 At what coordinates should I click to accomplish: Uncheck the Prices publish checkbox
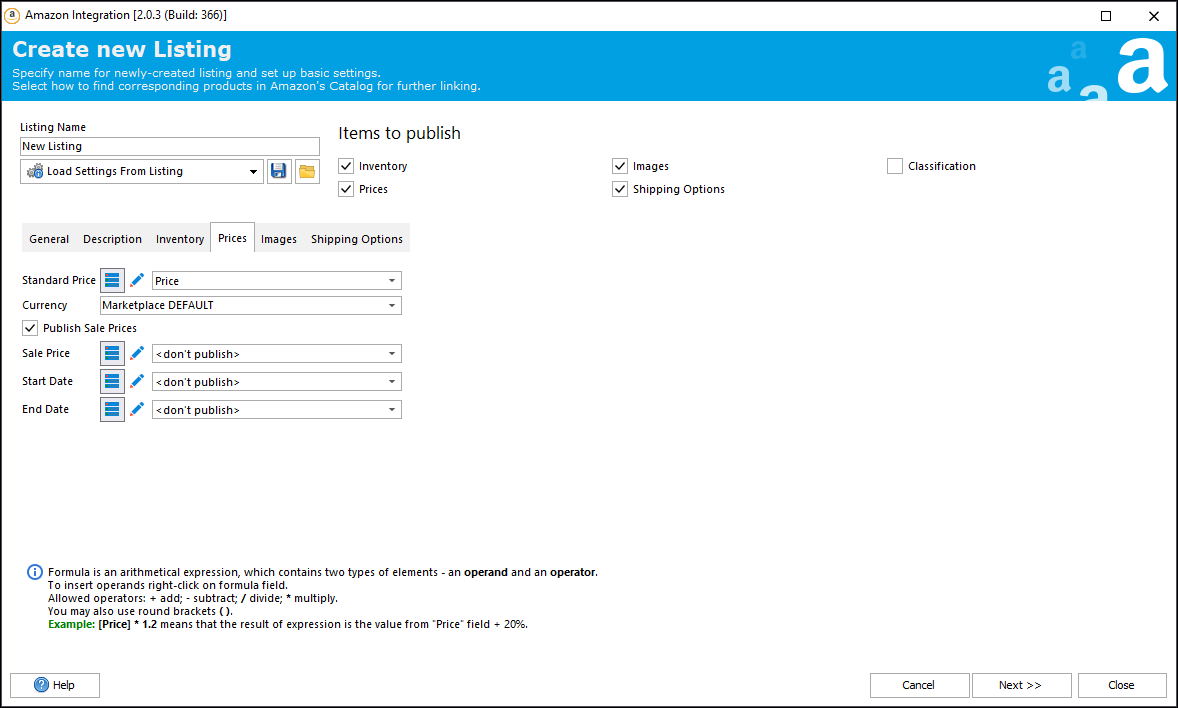pos(346,189)
